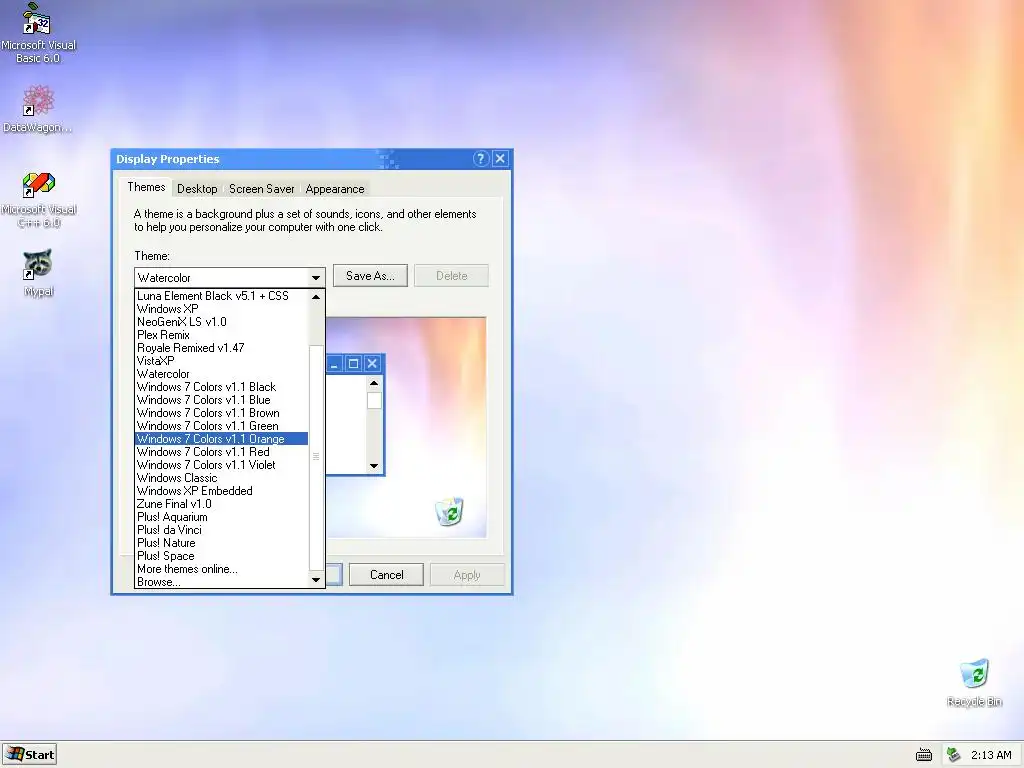Open Microsoft Visual Basic 6.0 desktop icon
The width and height of the screenshot is (1024, 768).
[x=38, y=33]
